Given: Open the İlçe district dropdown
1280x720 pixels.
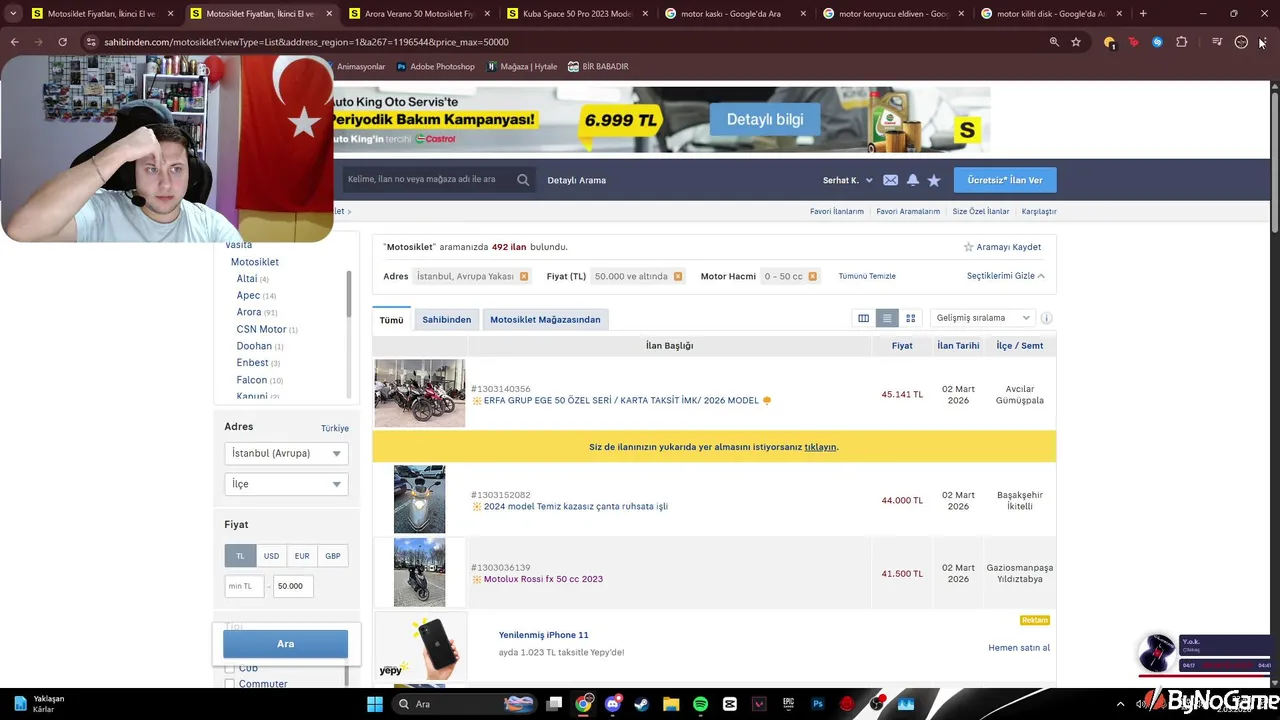Looking at the screenshot, I should coord(286,484).
